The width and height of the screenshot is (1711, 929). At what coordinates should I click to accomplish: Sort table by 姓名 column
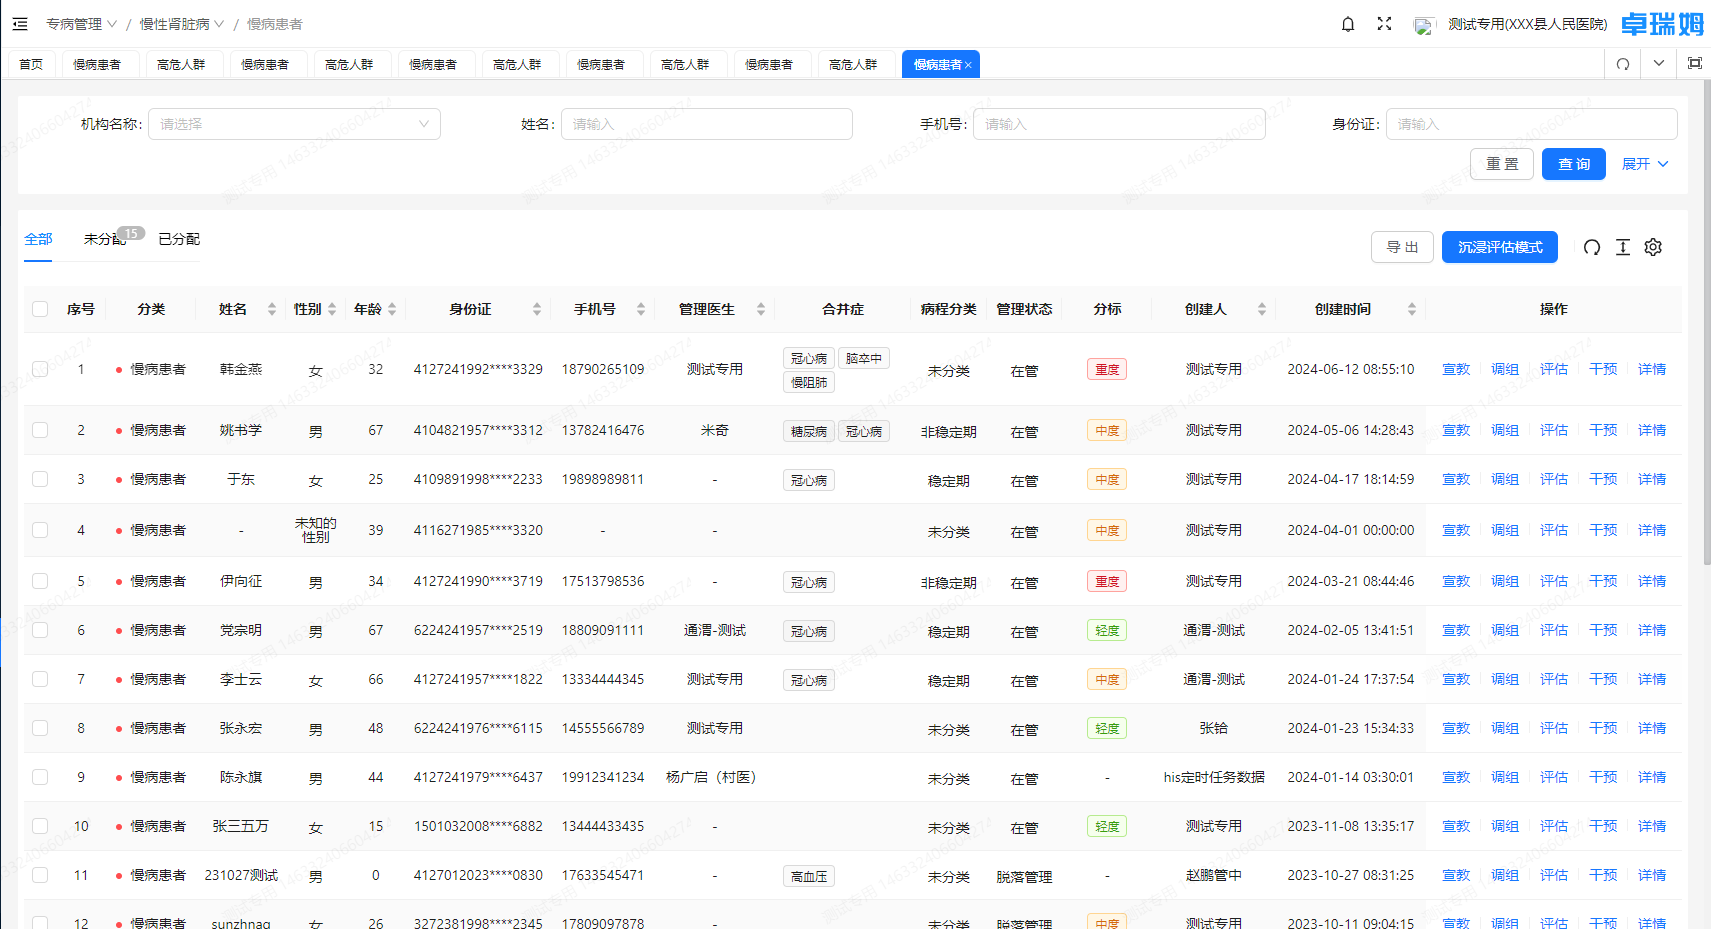pyautogui.click(x=272, y=310)
